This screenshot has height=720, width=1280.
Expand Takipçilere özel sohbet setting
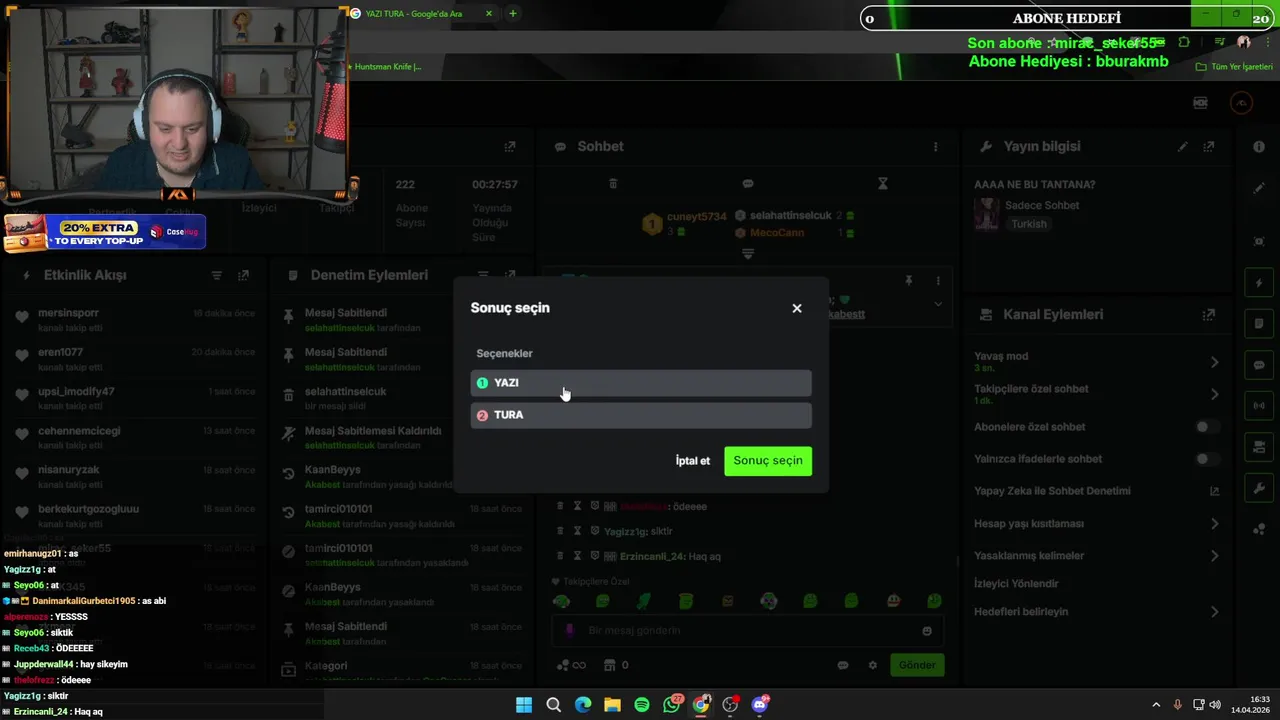tap(1215, 394)
